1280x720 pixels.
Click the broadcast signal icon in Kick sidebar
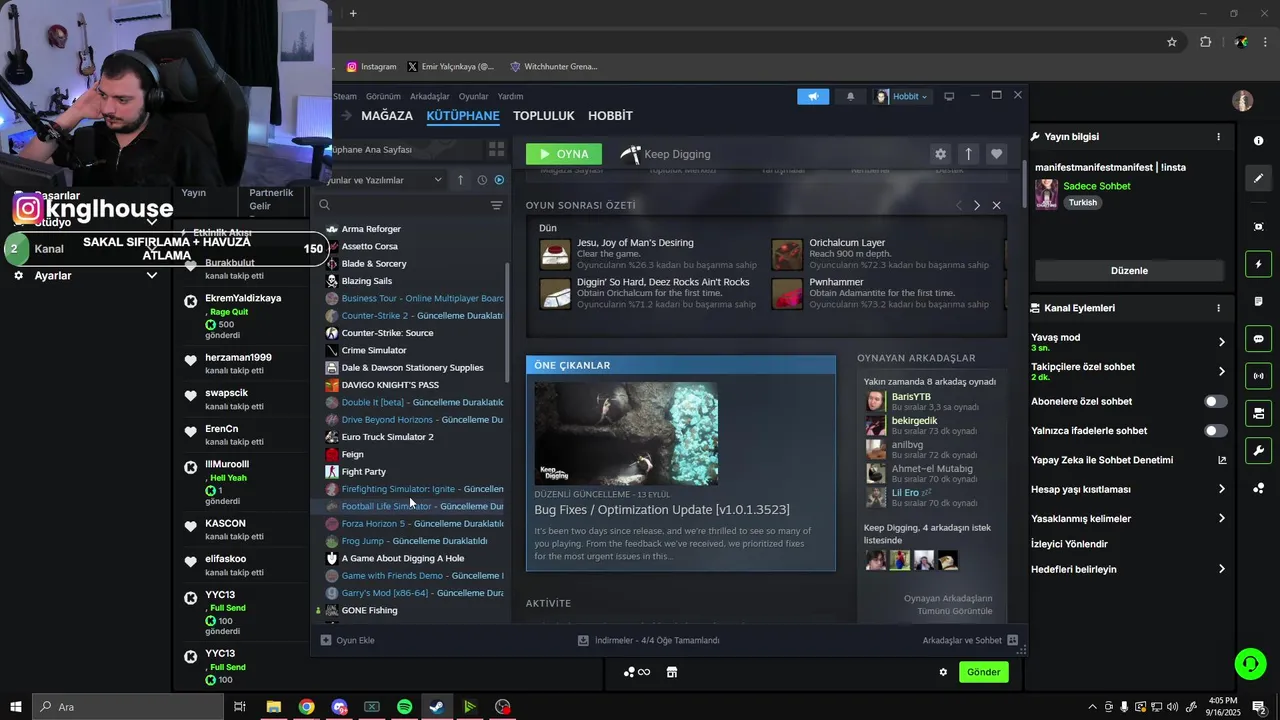(x=1258, y=376)
